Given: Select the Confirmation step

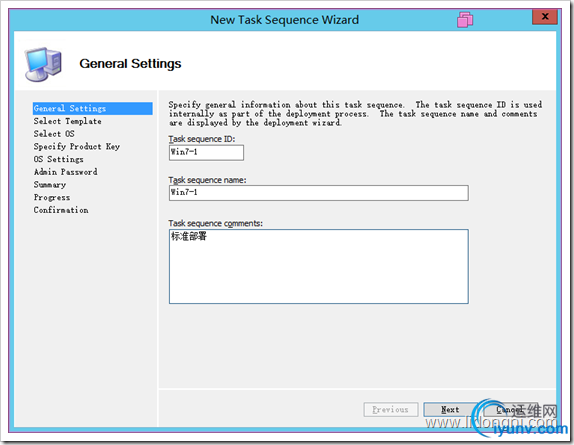Looking at the screenshot, I should (61, 210).
